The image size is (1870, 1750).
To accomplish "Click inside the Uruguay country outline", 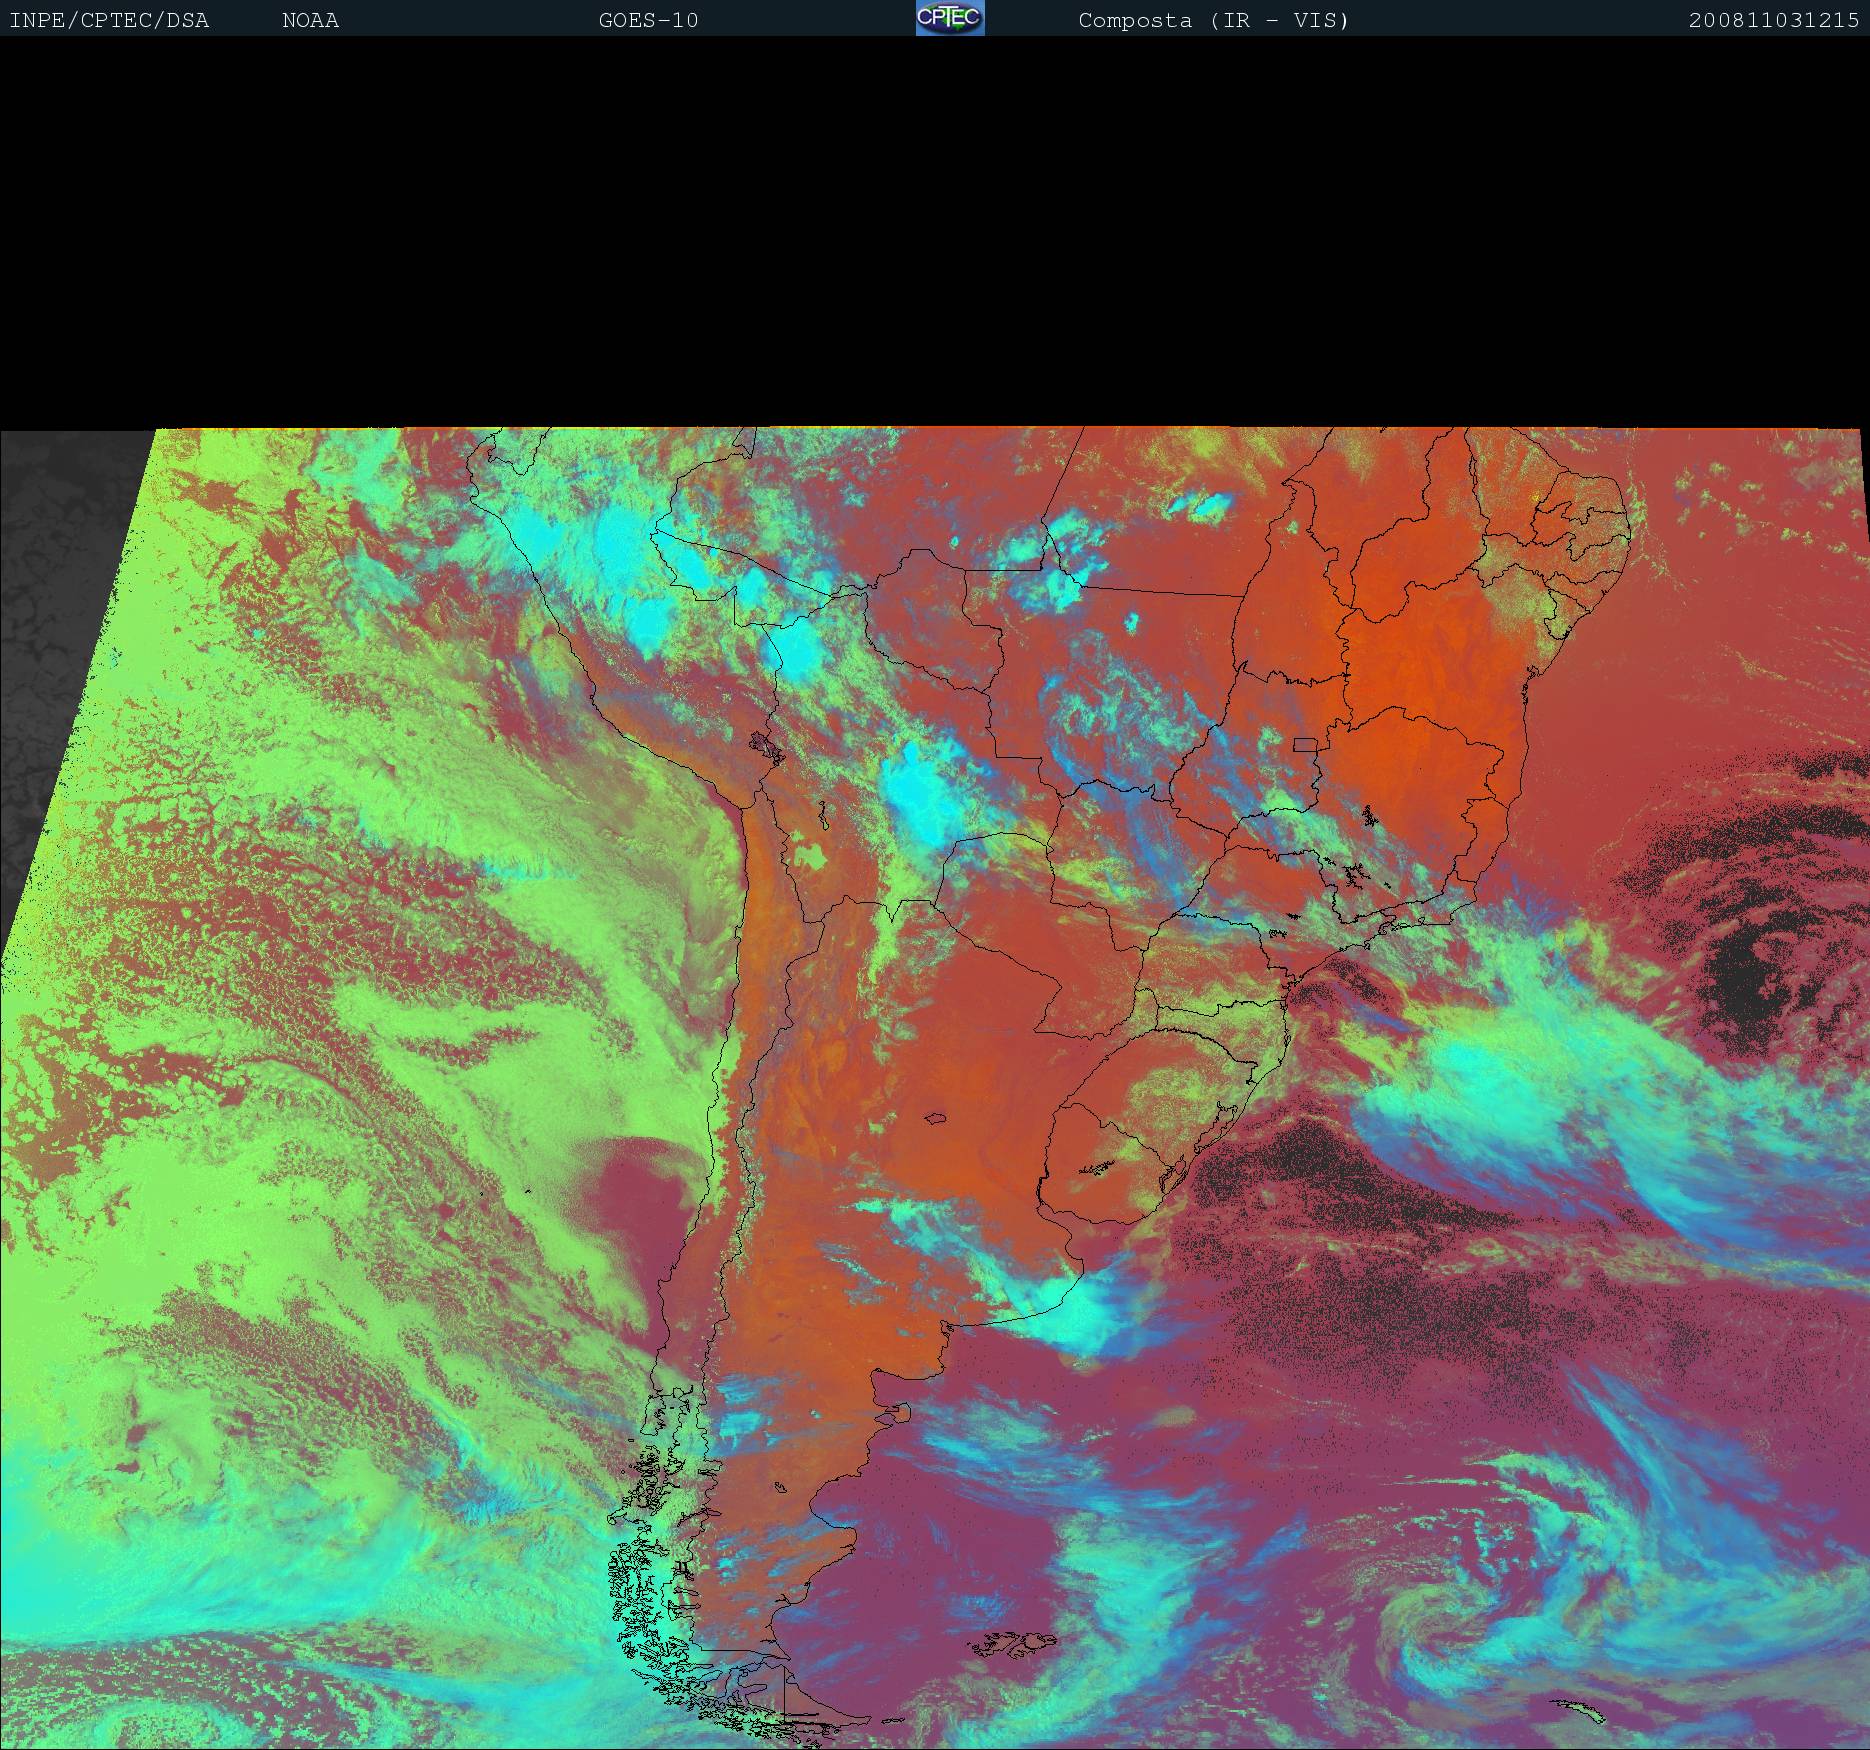I will tap(1110, 1165).
